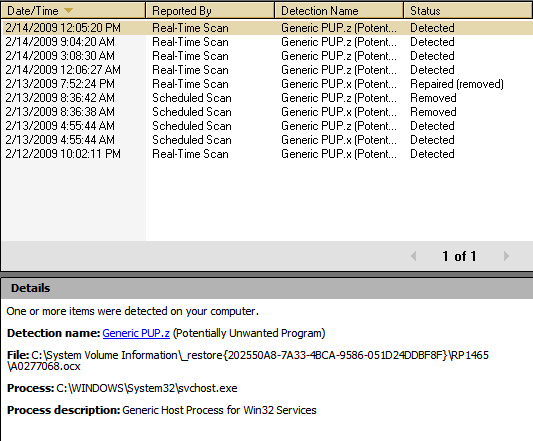Click the Details panel header

pyautogui.click(x=267, y=288)
